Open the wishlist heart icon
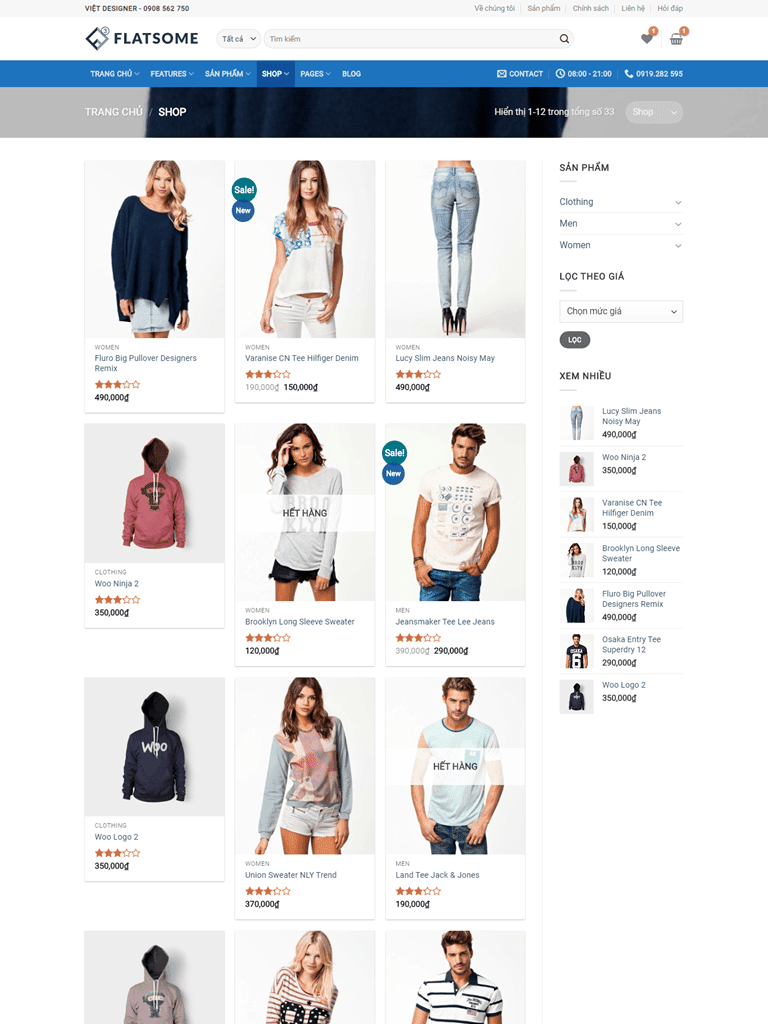768x1024 pixels. coord(647,39)
